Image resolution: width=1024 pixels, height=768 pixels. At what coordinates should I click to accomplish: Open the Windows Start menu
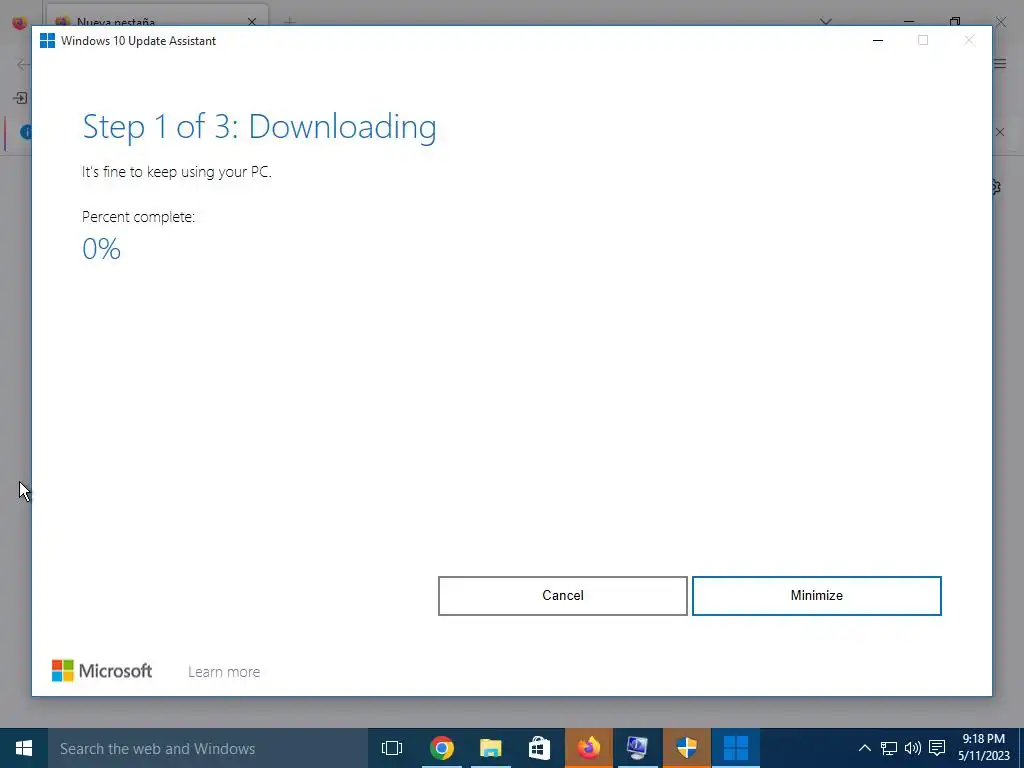click(24, 748)
